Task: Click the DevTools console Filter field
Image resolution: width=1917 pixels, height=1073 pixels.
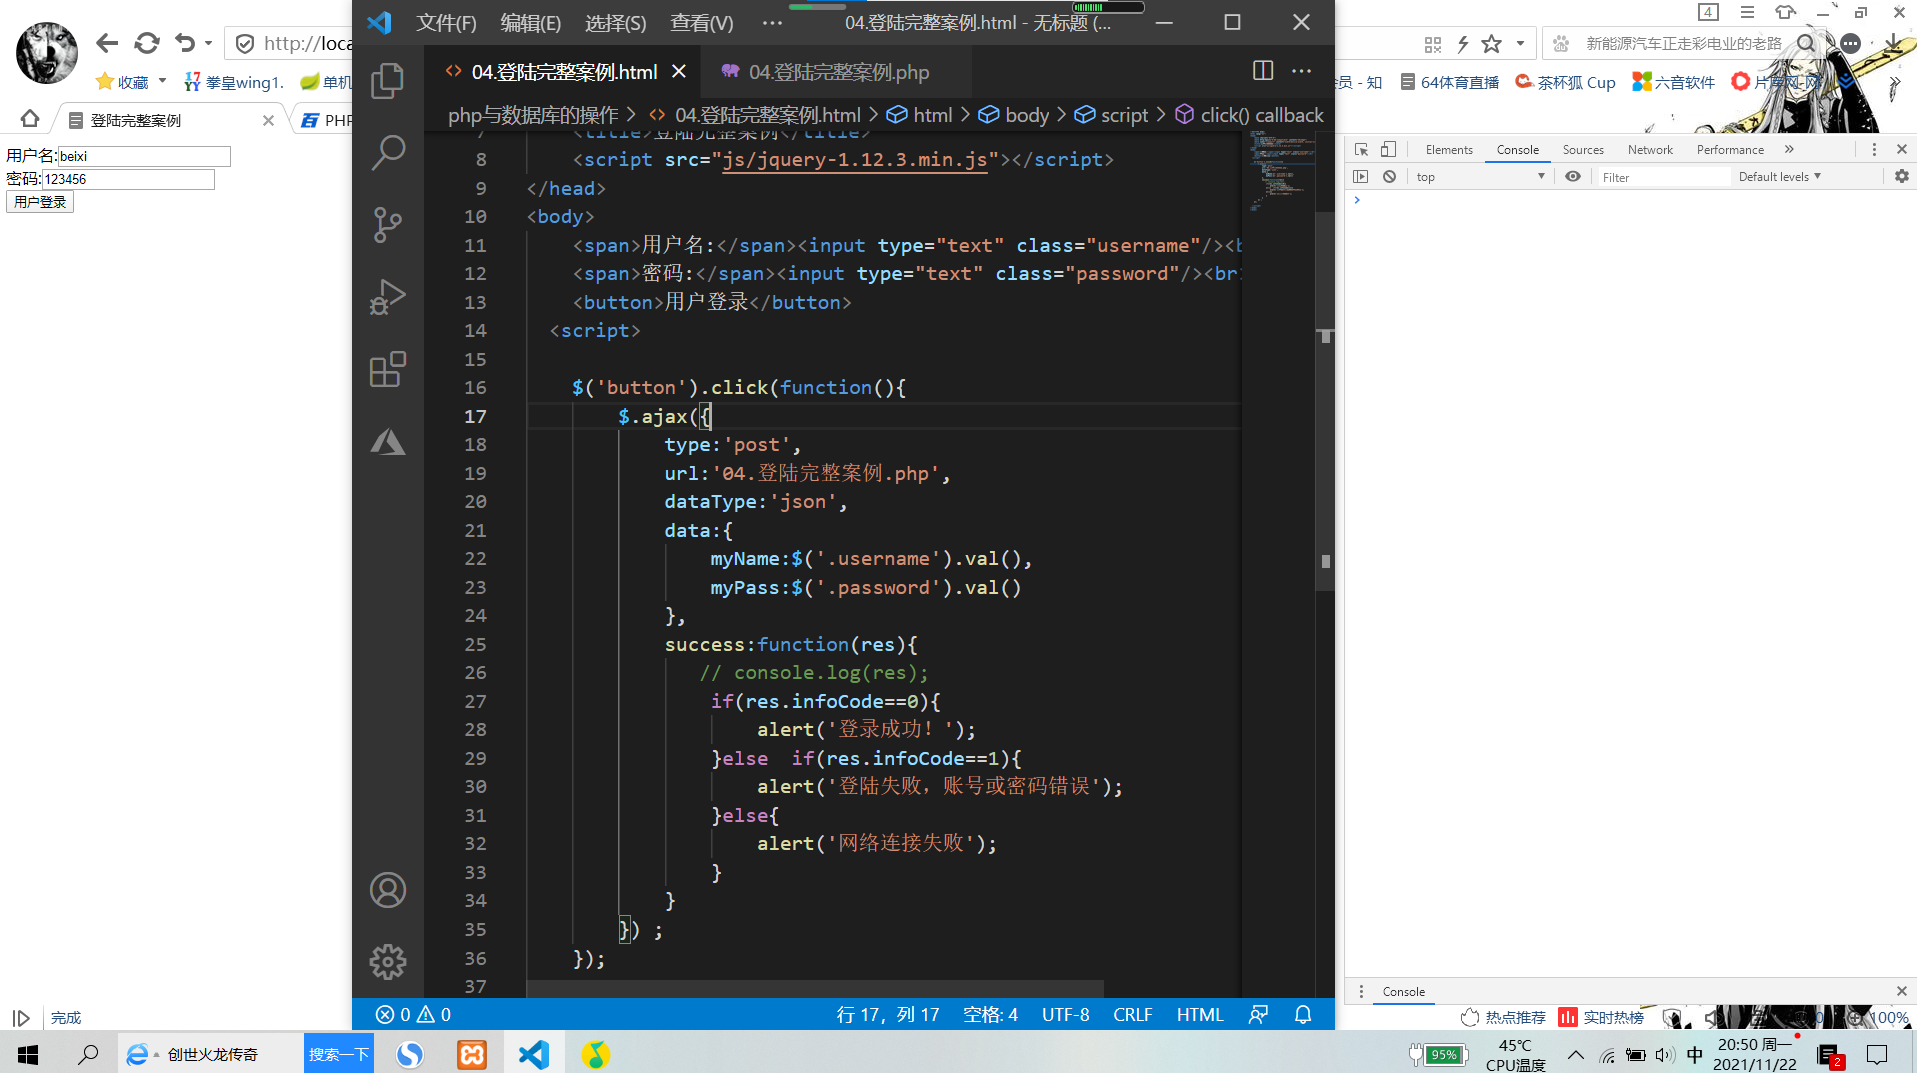Action: coord(1662,177)
